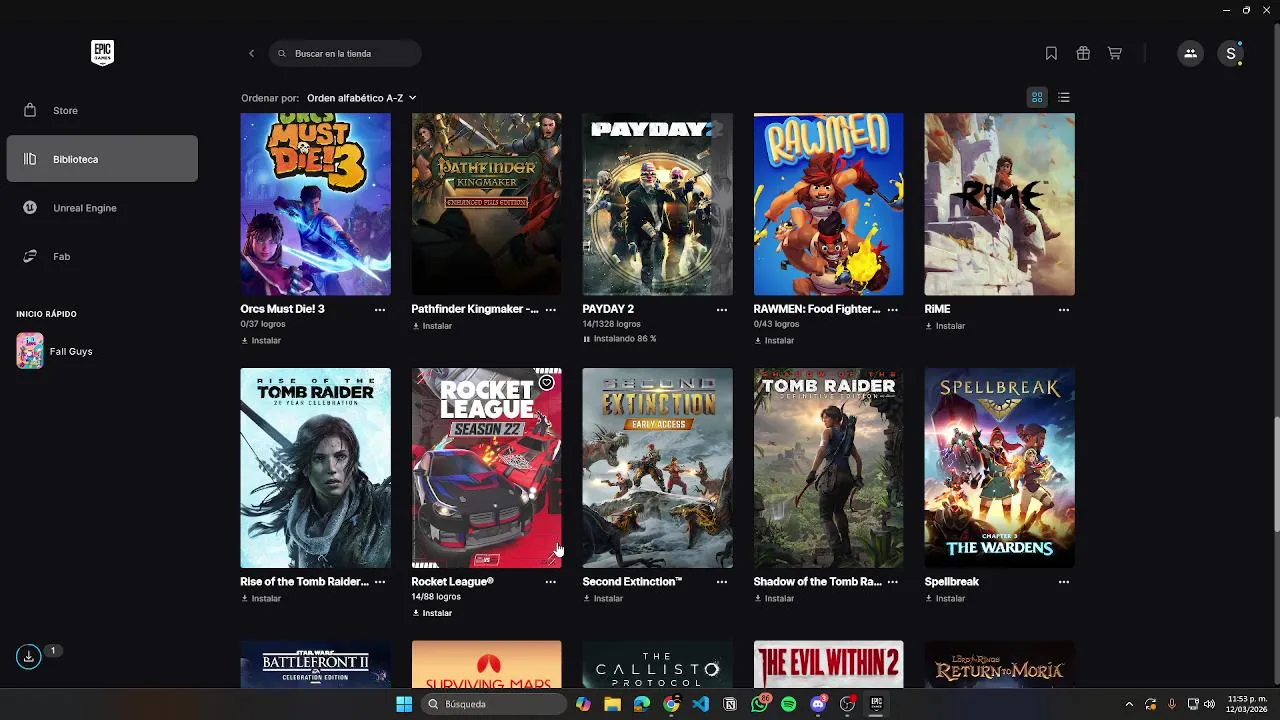Install Rocket League
The image size is (1280, 720).
tap(432, 613)
